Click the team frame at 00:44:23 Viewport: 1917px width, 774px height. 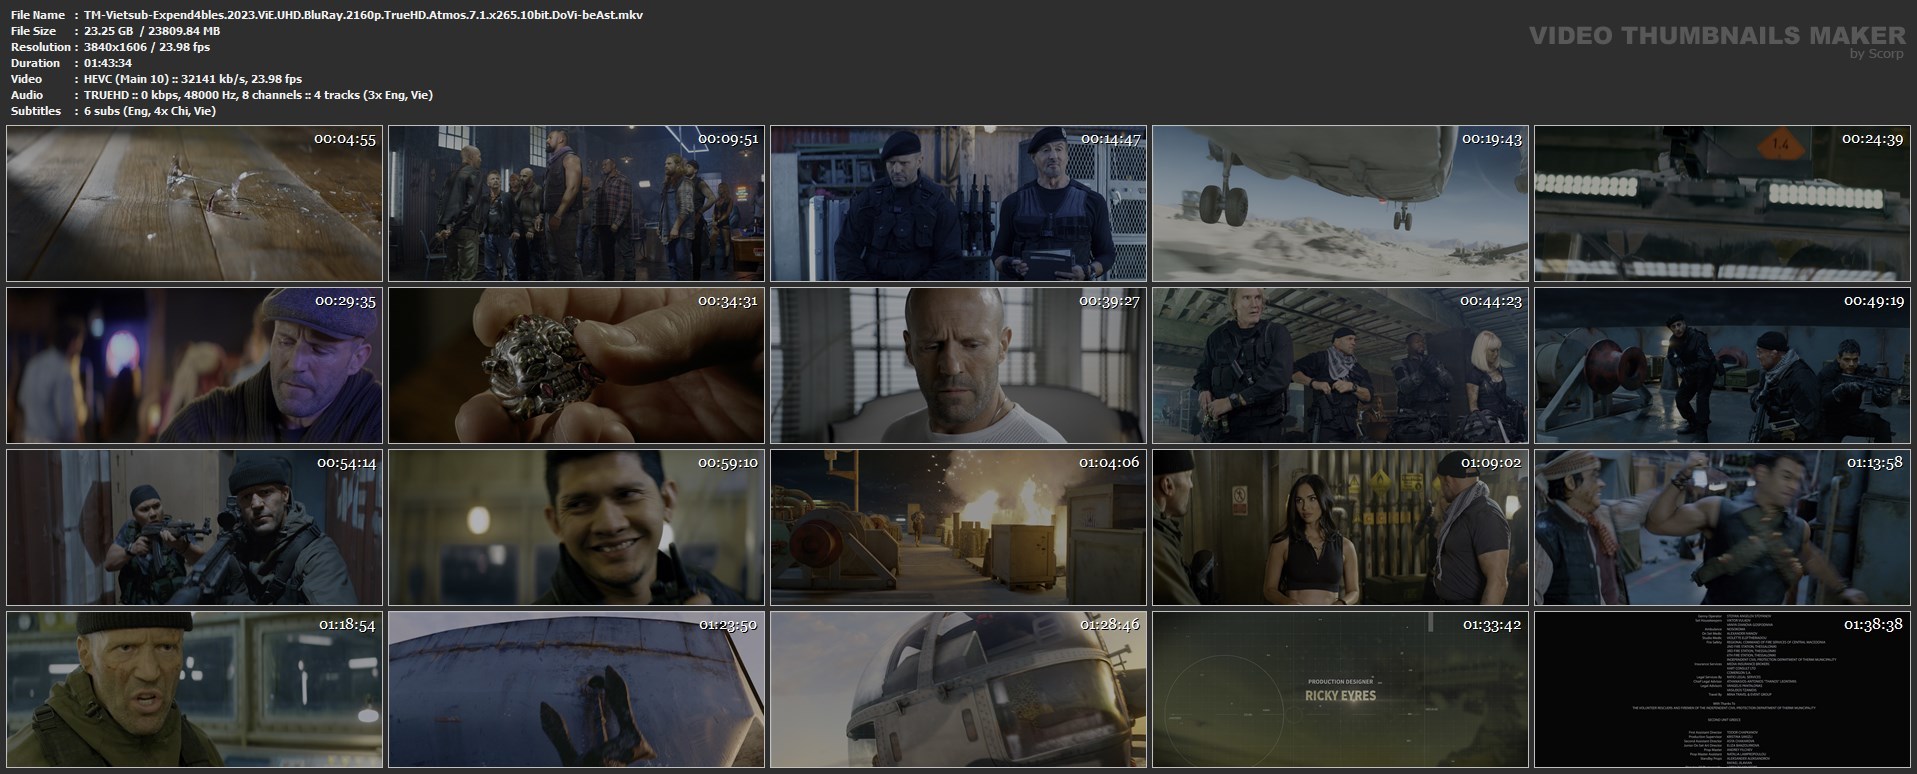click(1340, 366)
